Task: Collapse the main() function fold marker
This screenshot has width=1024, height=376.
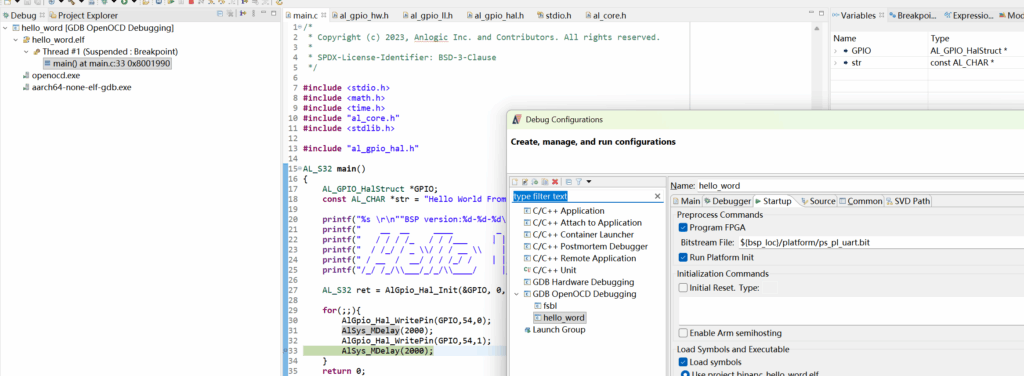Action: coord(300,168)
